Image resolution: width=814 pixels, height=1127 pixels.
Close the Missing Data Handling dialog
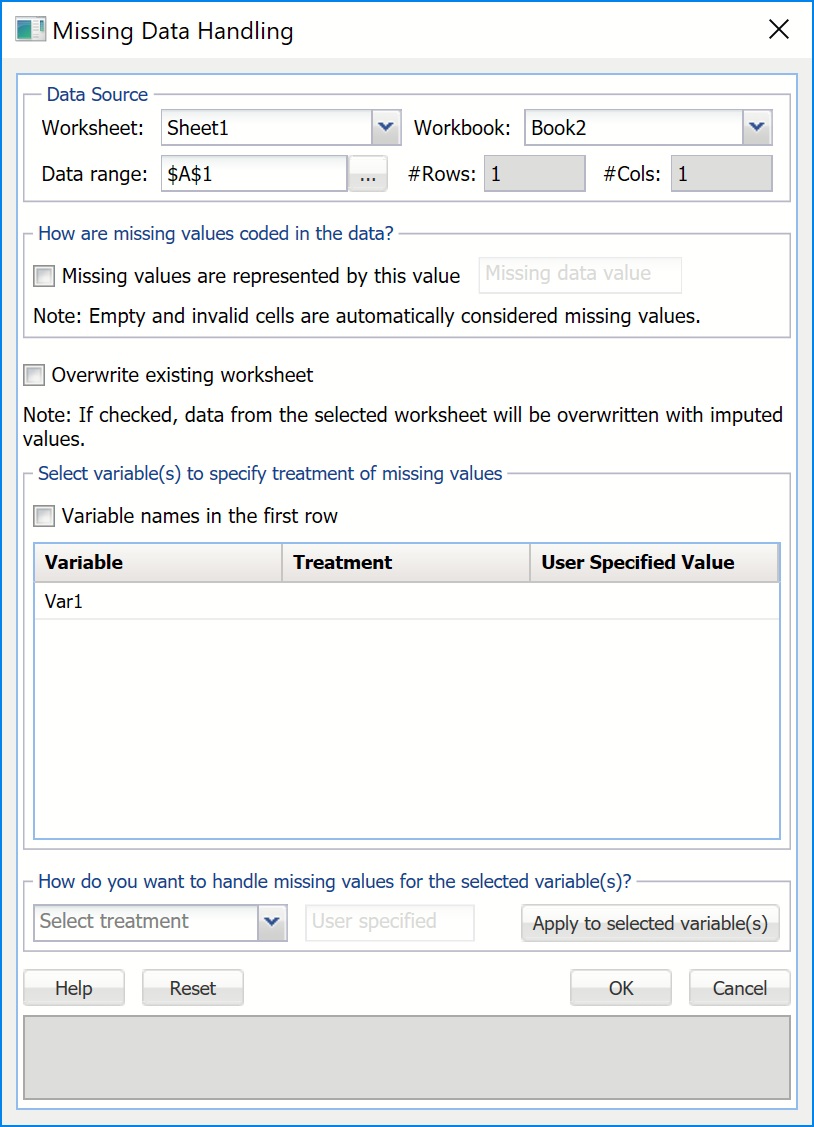pos(778,29)
